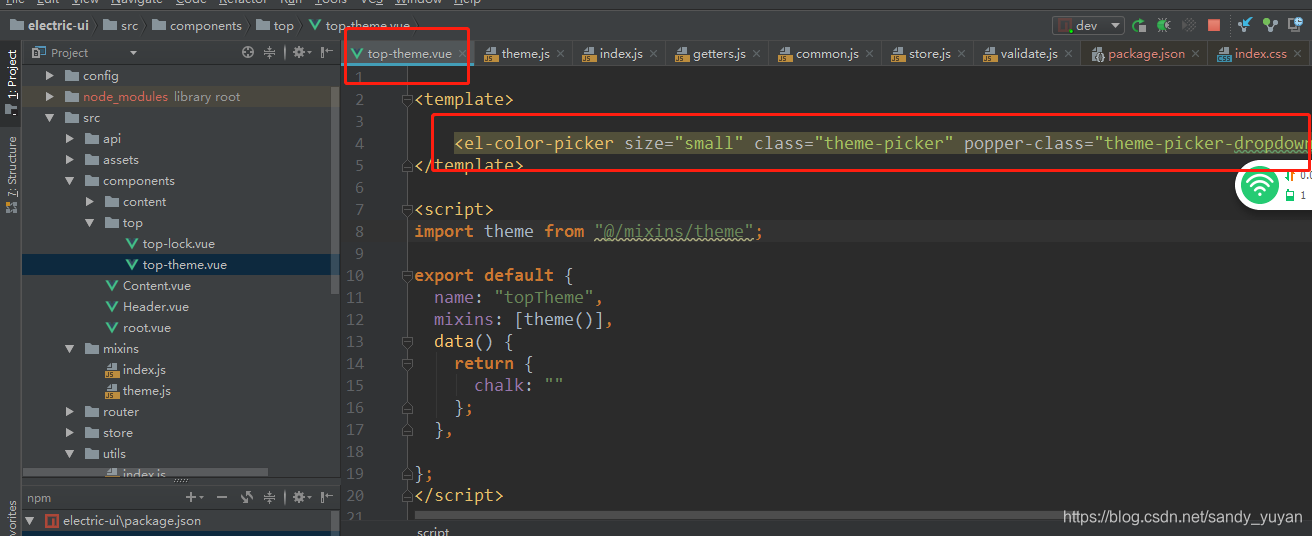Viewport: 1312px width, 536px height.
Task: Close the index.js editor tab
Action: pos(653,54)
